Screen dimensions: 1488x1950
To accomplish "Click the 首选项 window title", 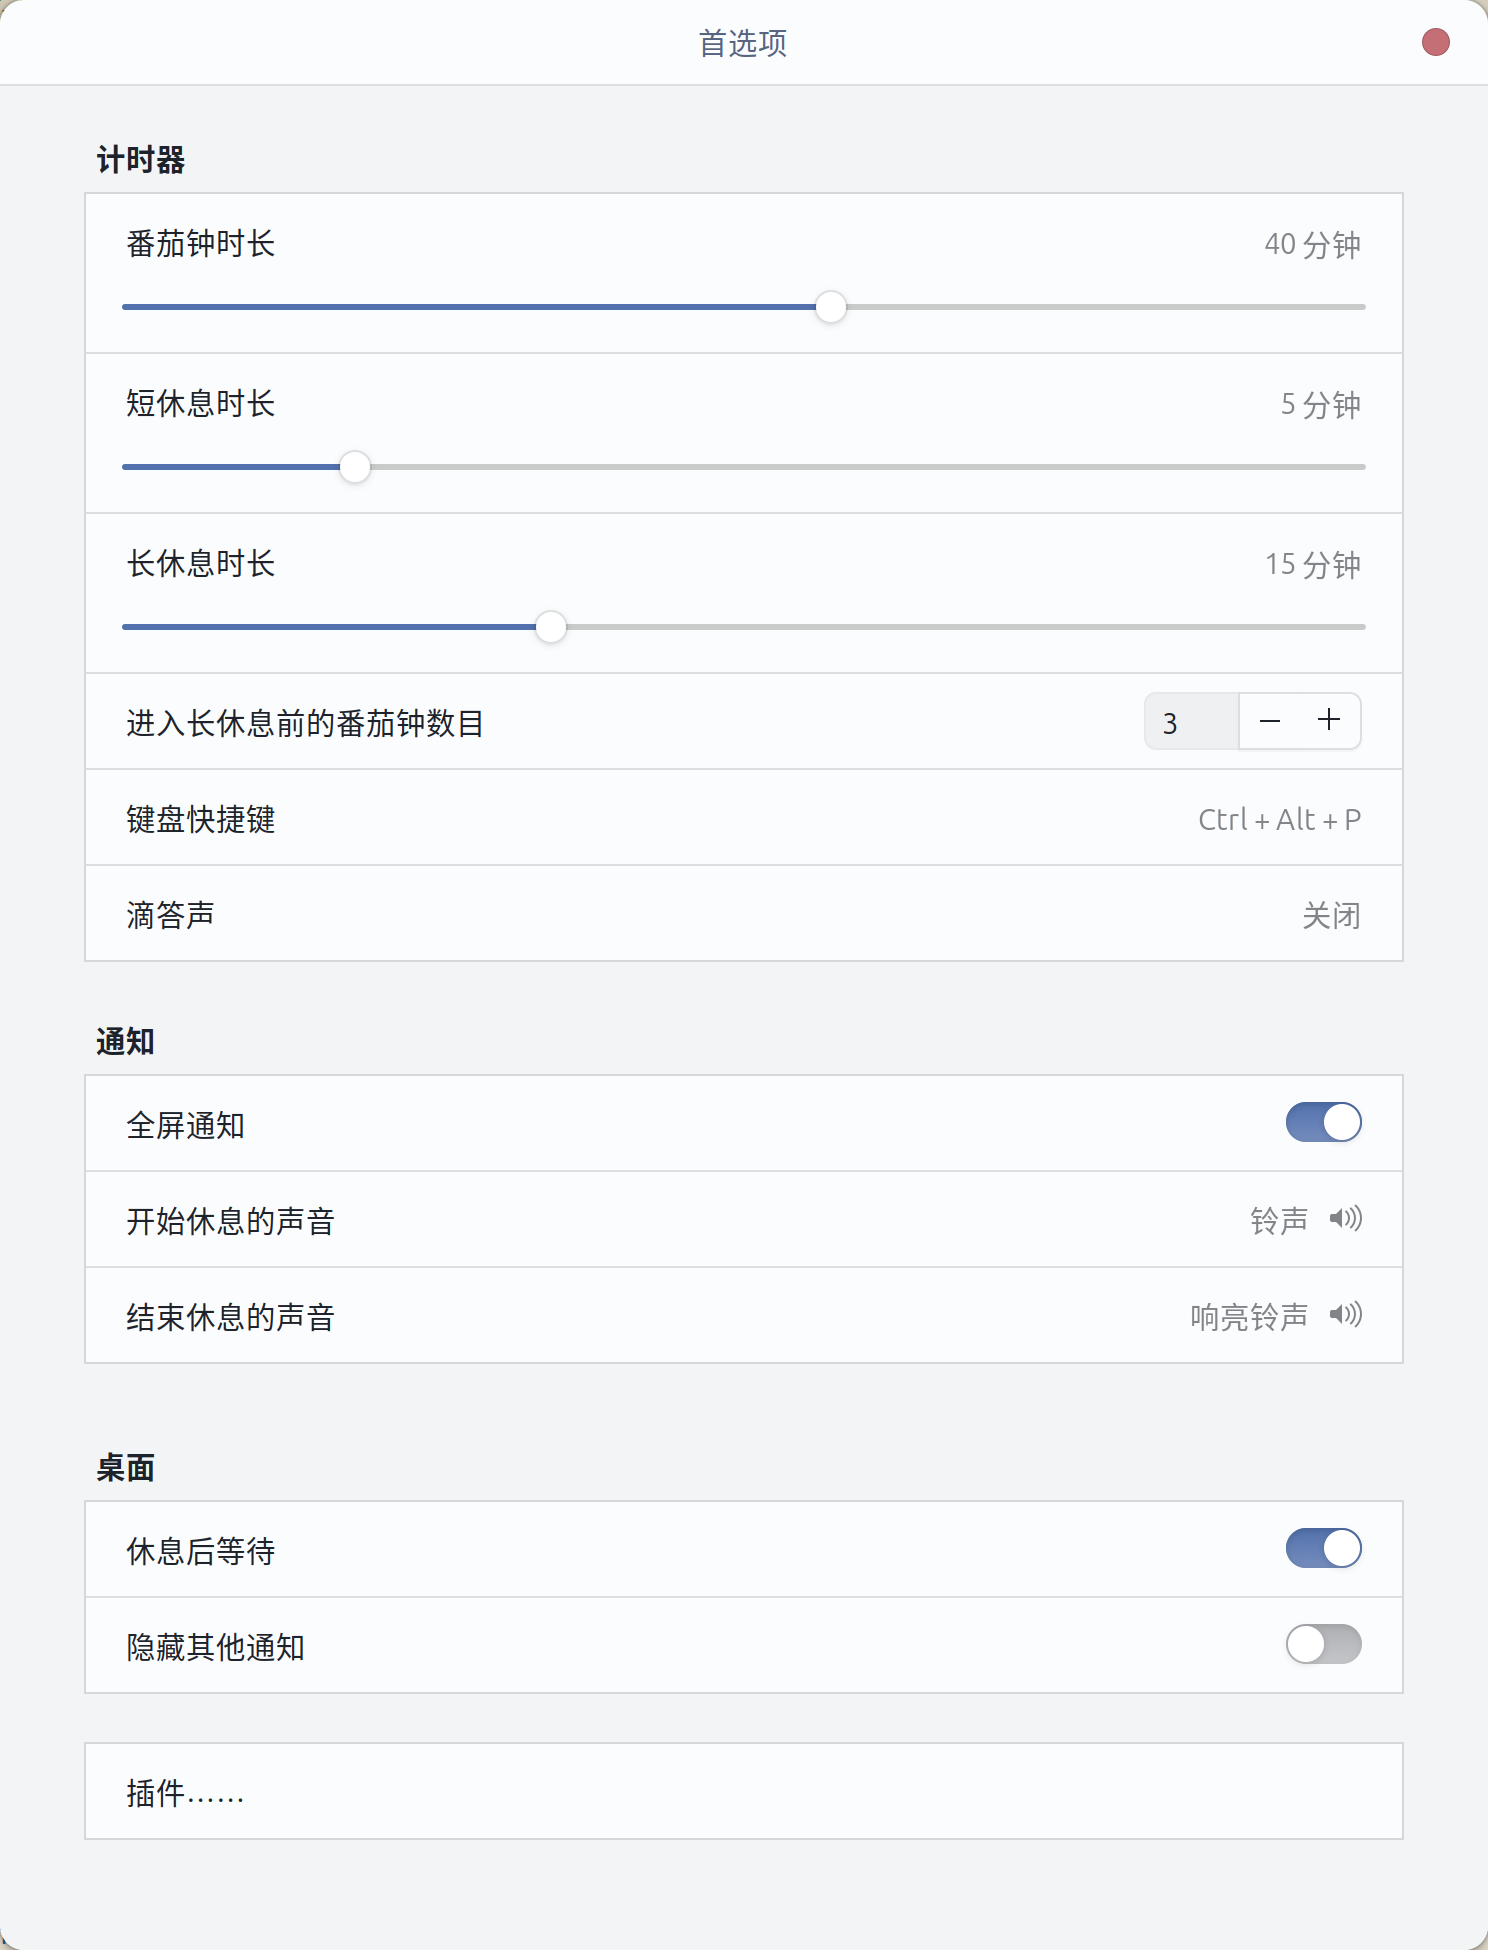I will point(743,43).
